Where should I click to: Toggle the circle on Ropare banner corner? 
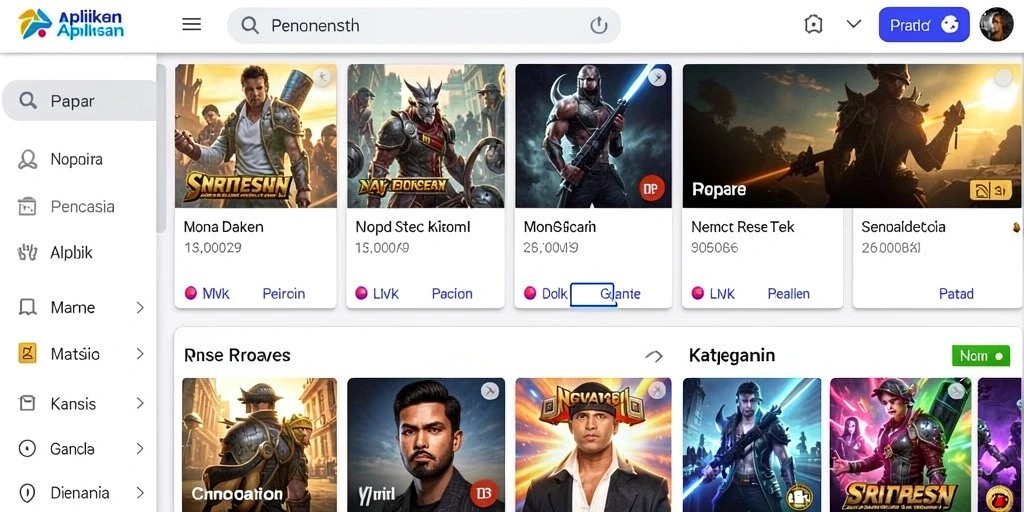[x=1003, y=78]
